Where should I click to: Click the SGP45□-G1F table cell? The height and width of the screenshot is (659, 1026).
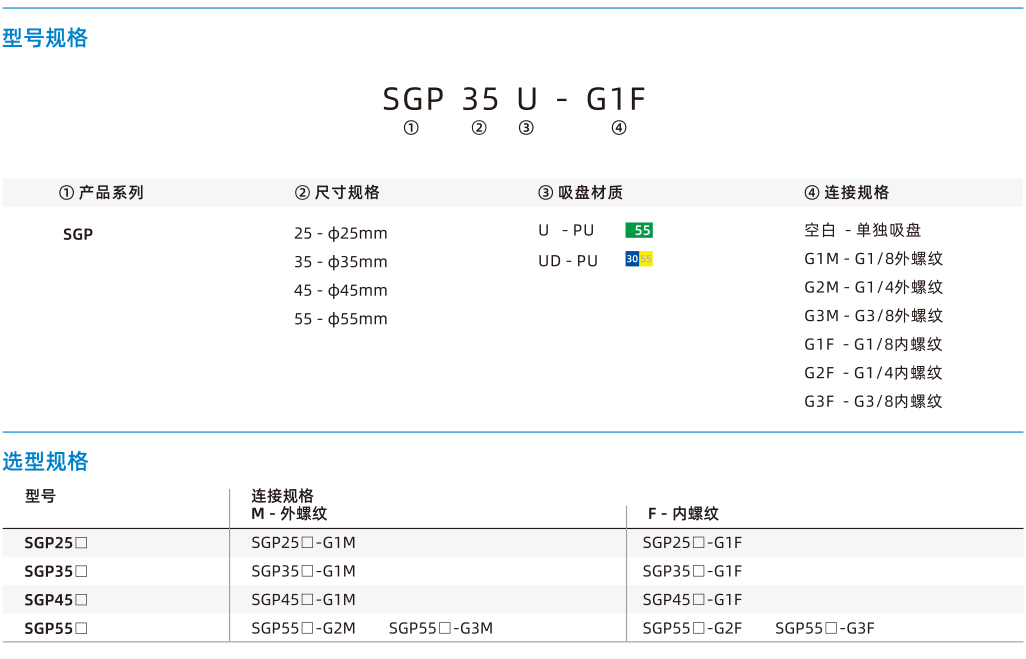click(x=692, y=600)
